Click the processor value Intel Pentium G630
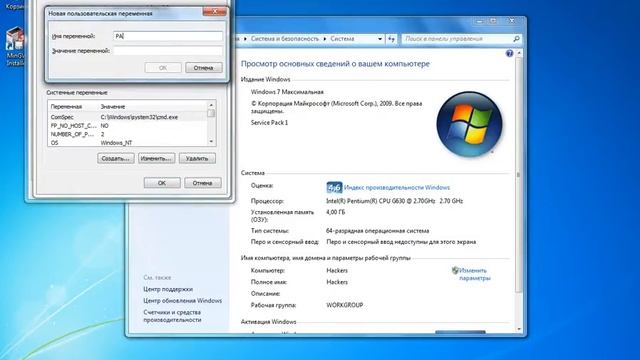The height and width of the screenshot is (360, 640). (x=394, y=201)
